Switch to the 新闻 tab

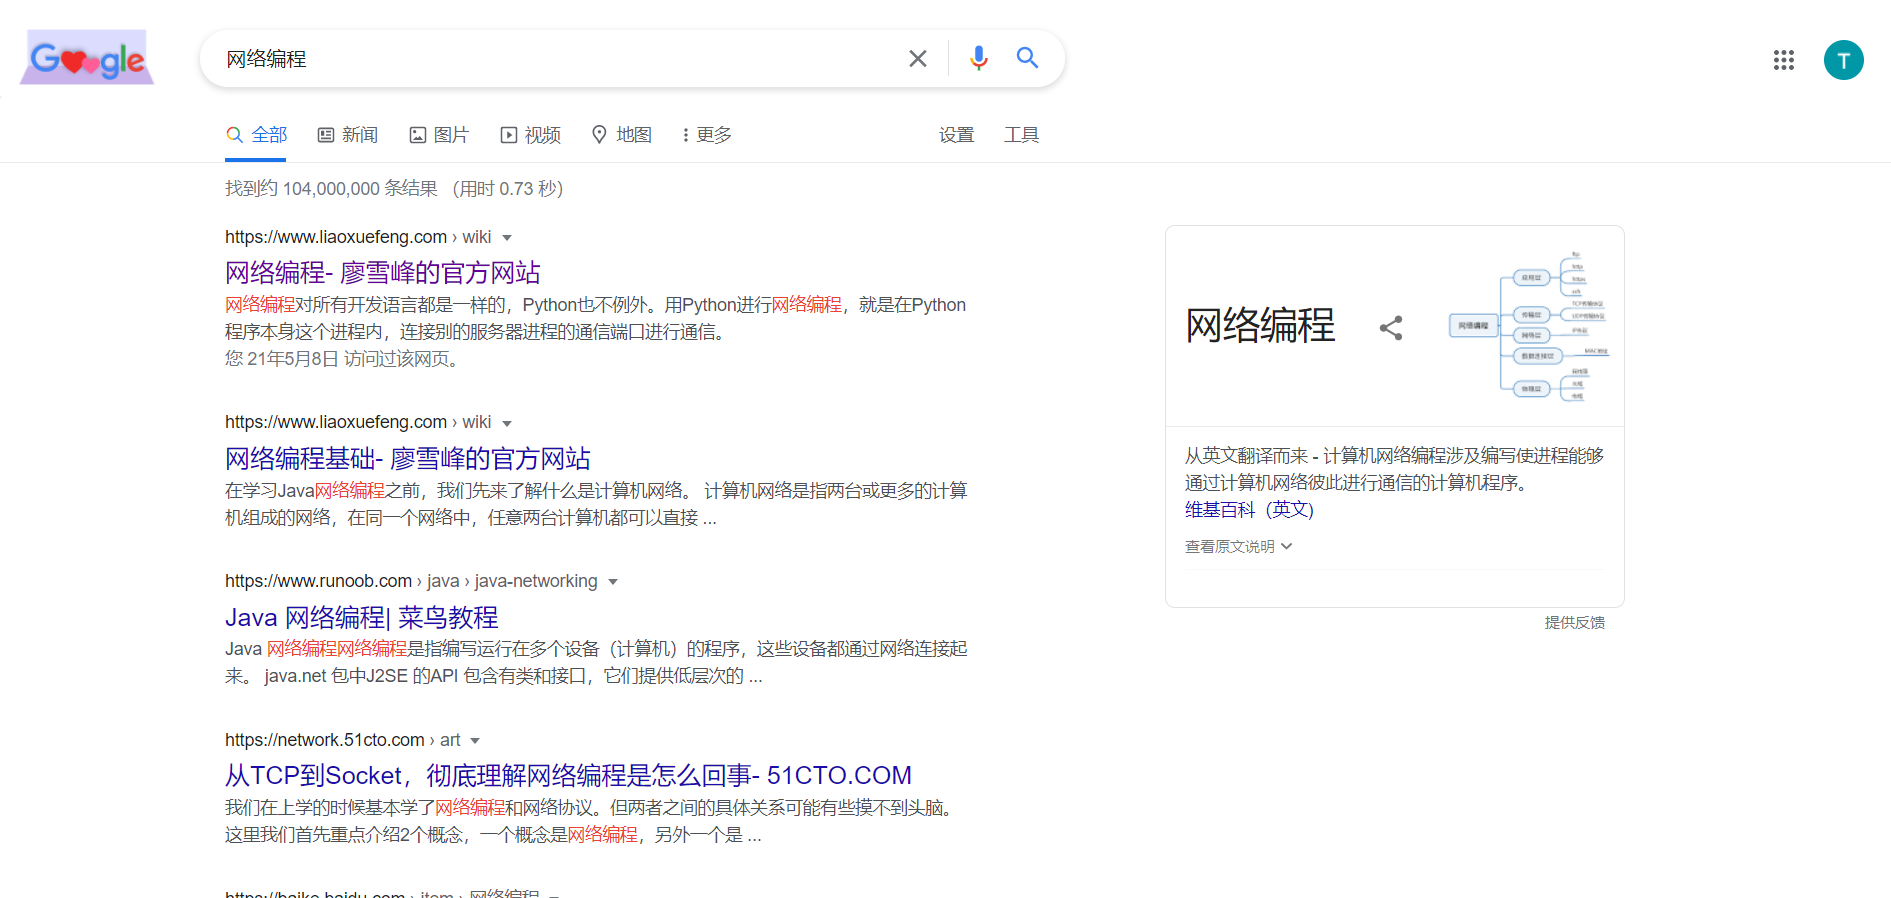click(x=348, y=135)
